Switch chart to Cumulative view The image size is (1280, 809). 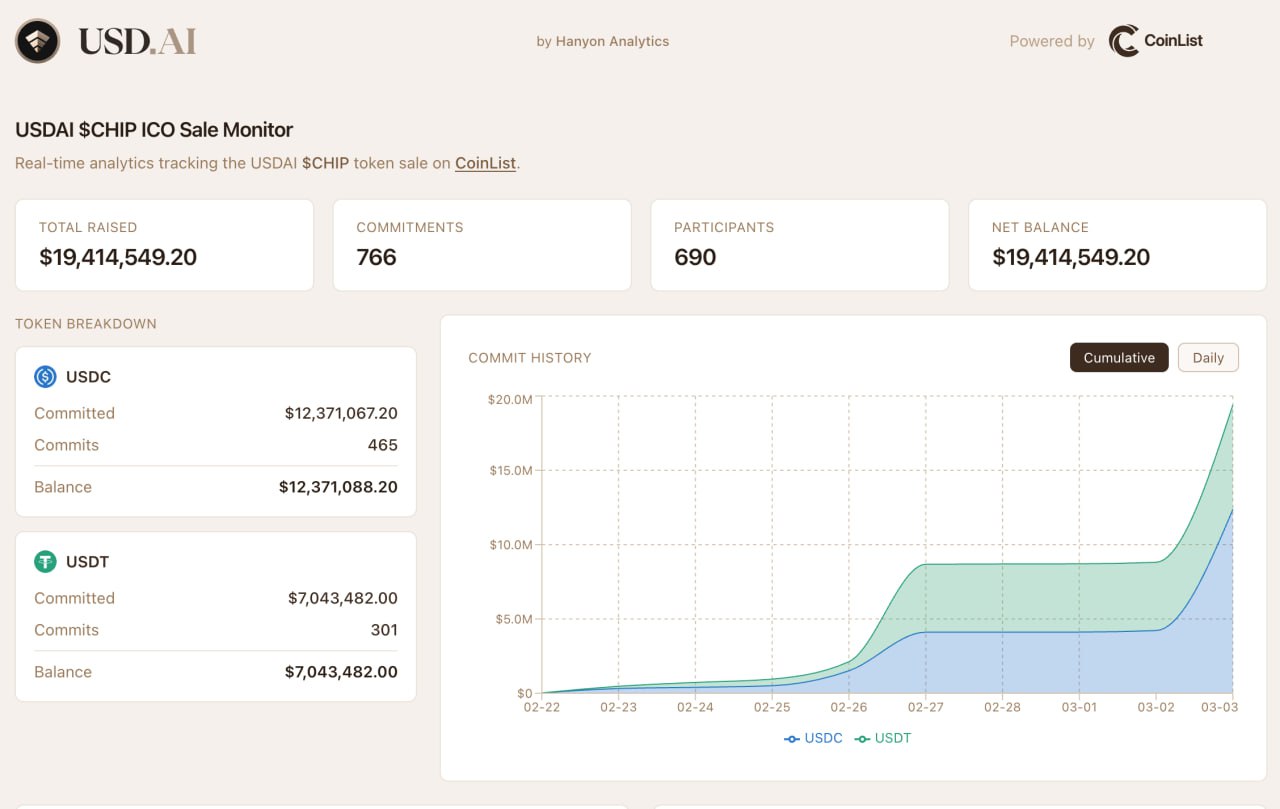1119,358
